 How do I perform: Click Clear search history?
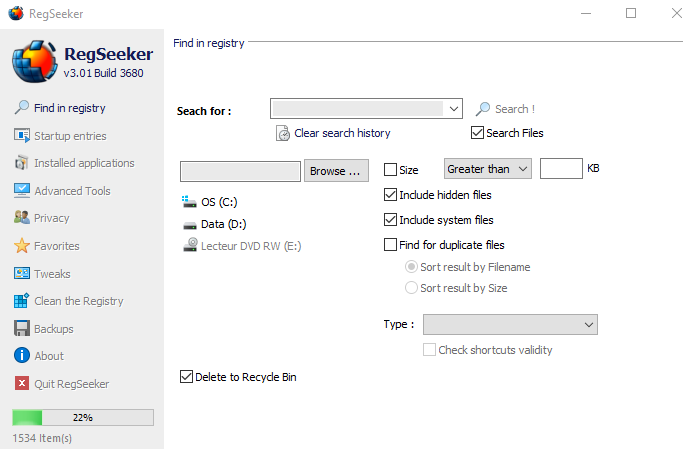(342, 133)
